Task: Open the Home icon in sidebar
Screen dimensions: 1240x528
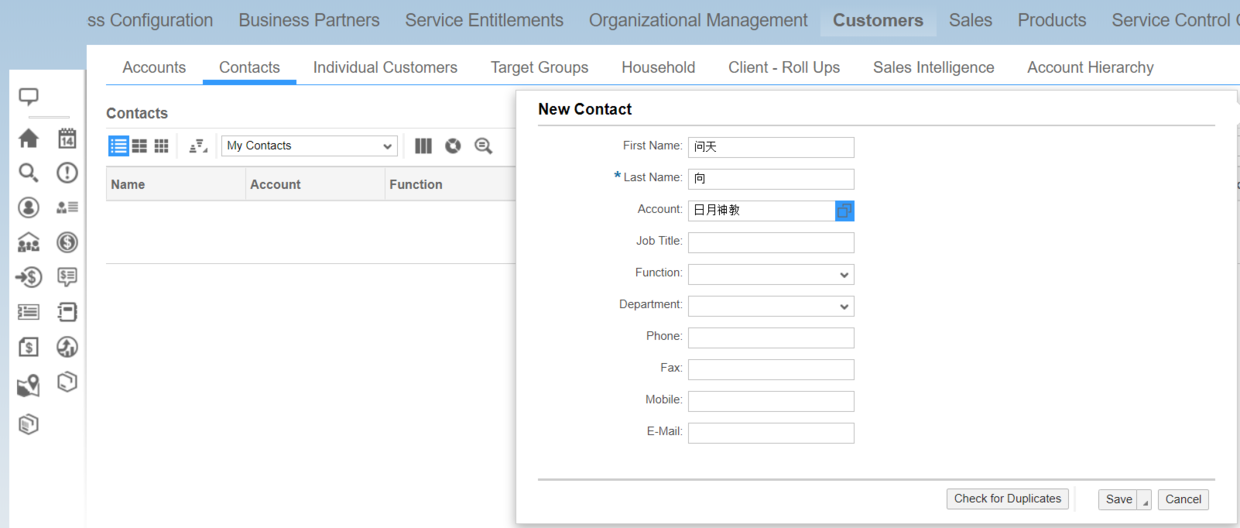Action: pyautogui.click(x=29, y=139)
